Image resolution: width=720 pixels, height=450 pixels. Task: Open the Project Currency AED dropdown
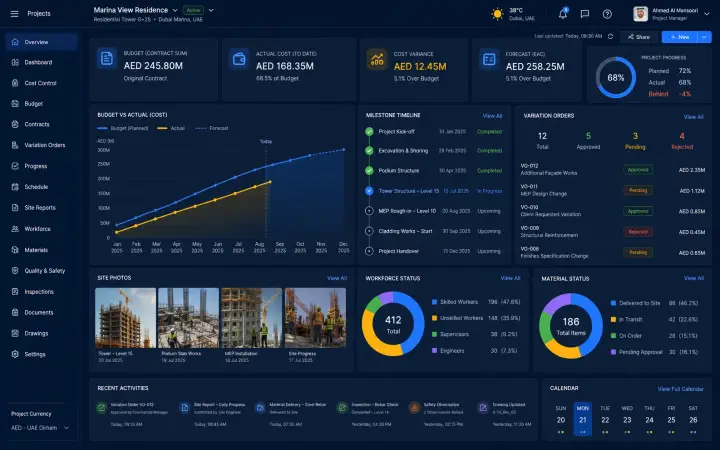[40, 428]
